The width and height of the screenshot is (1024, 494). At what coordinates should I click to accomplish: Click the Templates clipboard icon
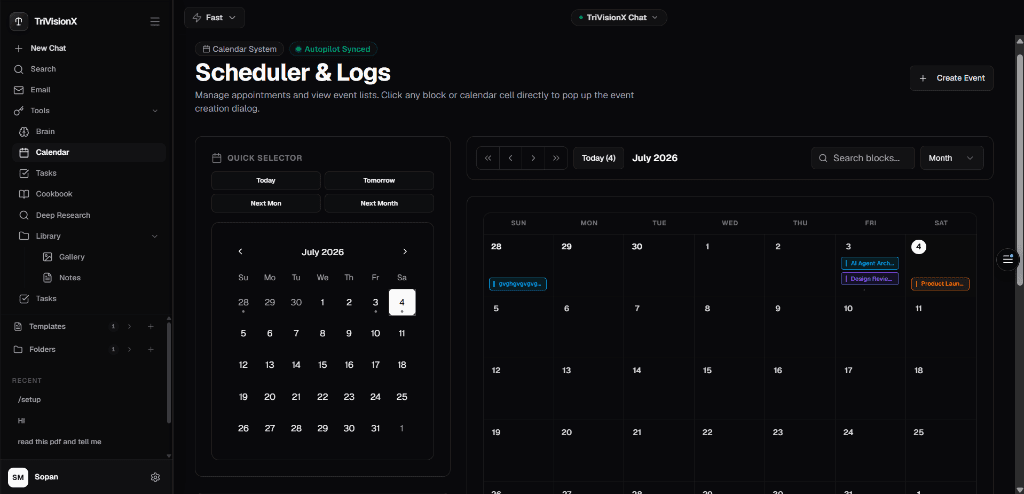click(18, 326)
